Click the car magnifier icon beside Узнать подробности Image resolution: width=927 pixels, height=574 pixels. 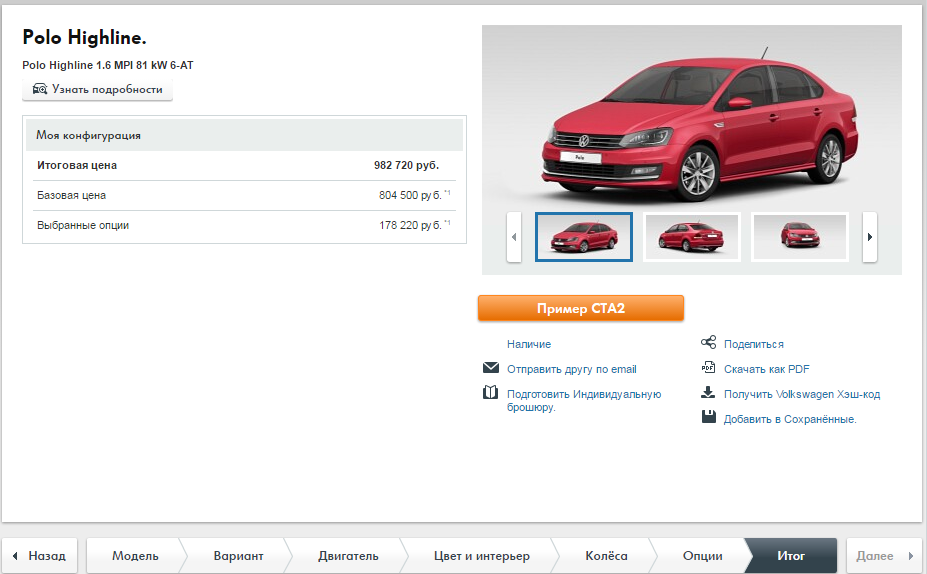pos(40,89)
